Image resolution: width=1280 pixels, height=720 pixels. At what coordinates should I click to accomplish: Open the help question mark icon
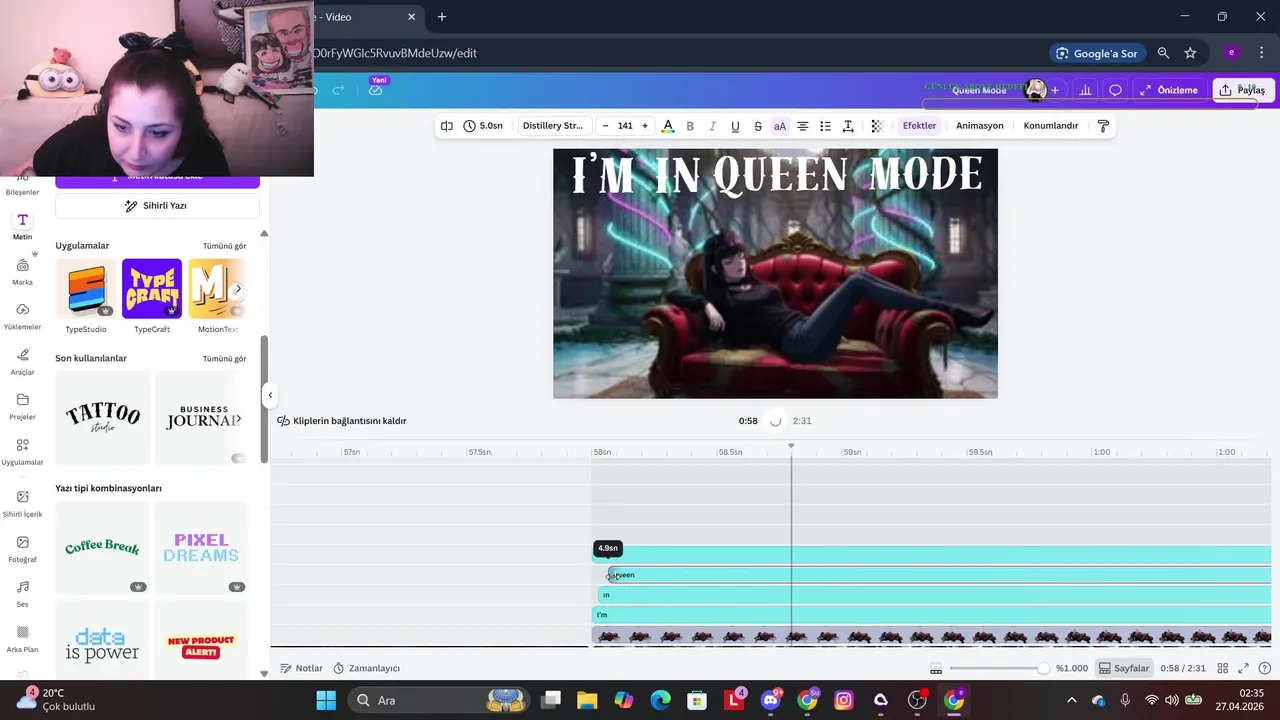[1263, 668]
